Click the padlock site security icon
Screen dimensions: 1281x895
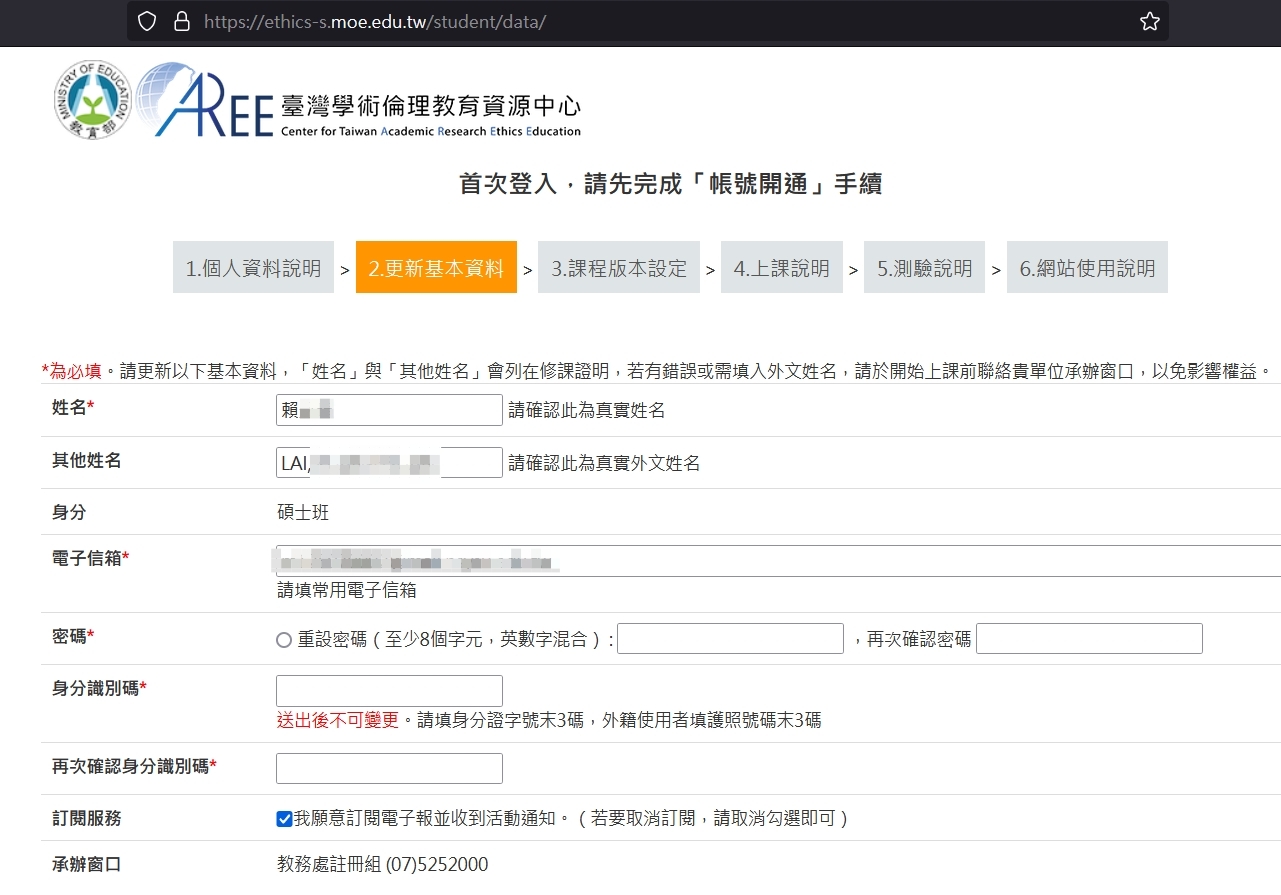[181, 21]
